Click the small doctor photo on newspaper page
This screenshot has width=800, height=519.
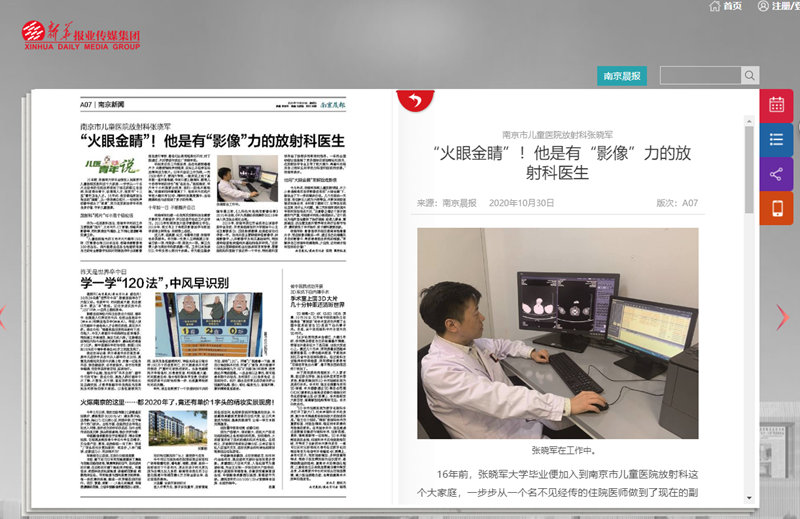click(x=247, y=179)
